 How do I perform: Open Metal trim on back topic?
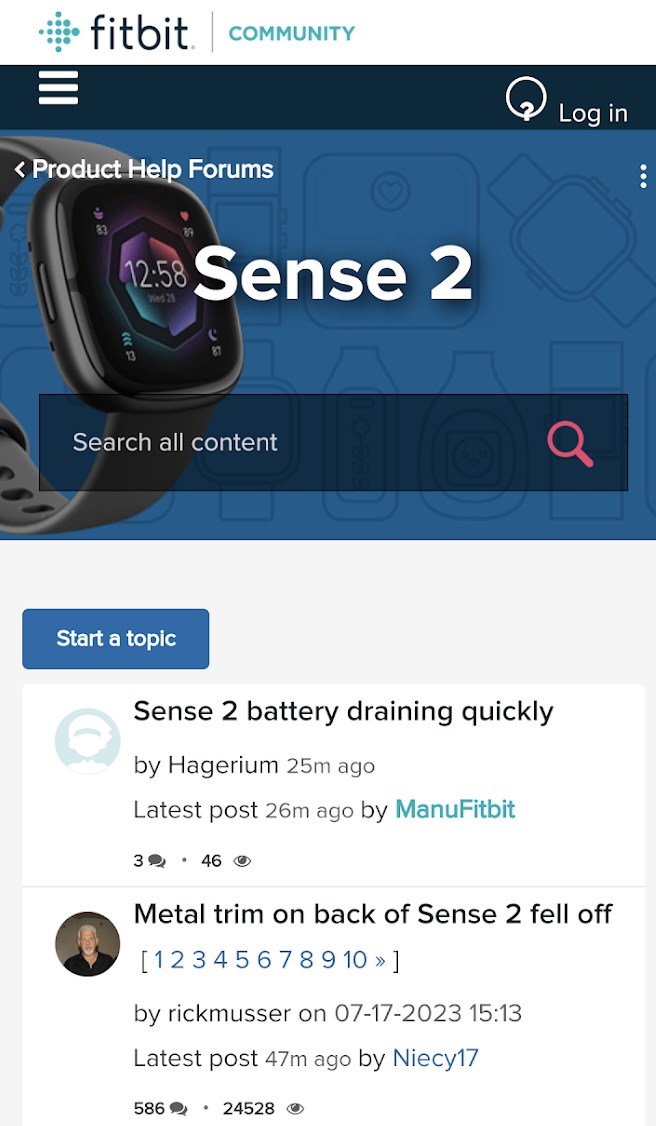point(372,914)
